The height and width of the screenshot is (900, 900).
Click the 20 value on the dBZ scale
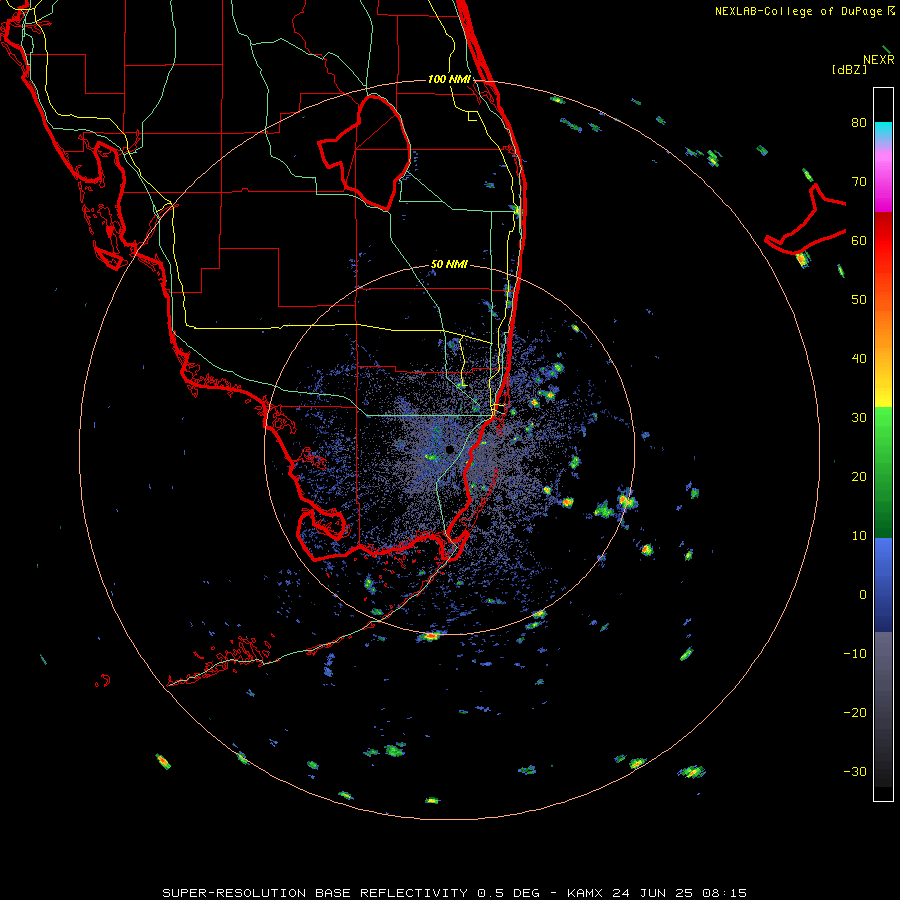click(x=859, y=476)
